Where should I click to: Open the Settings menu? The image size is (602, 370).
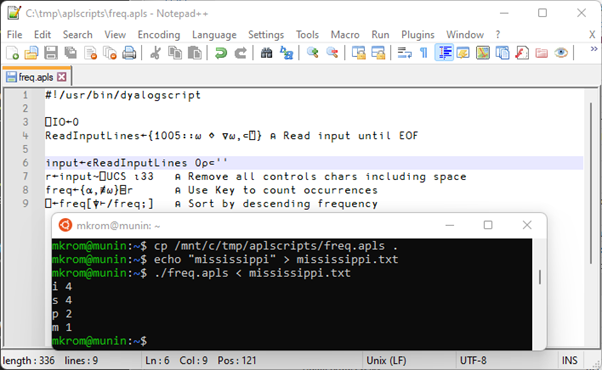pyautogui.click(x=266, y=35)
